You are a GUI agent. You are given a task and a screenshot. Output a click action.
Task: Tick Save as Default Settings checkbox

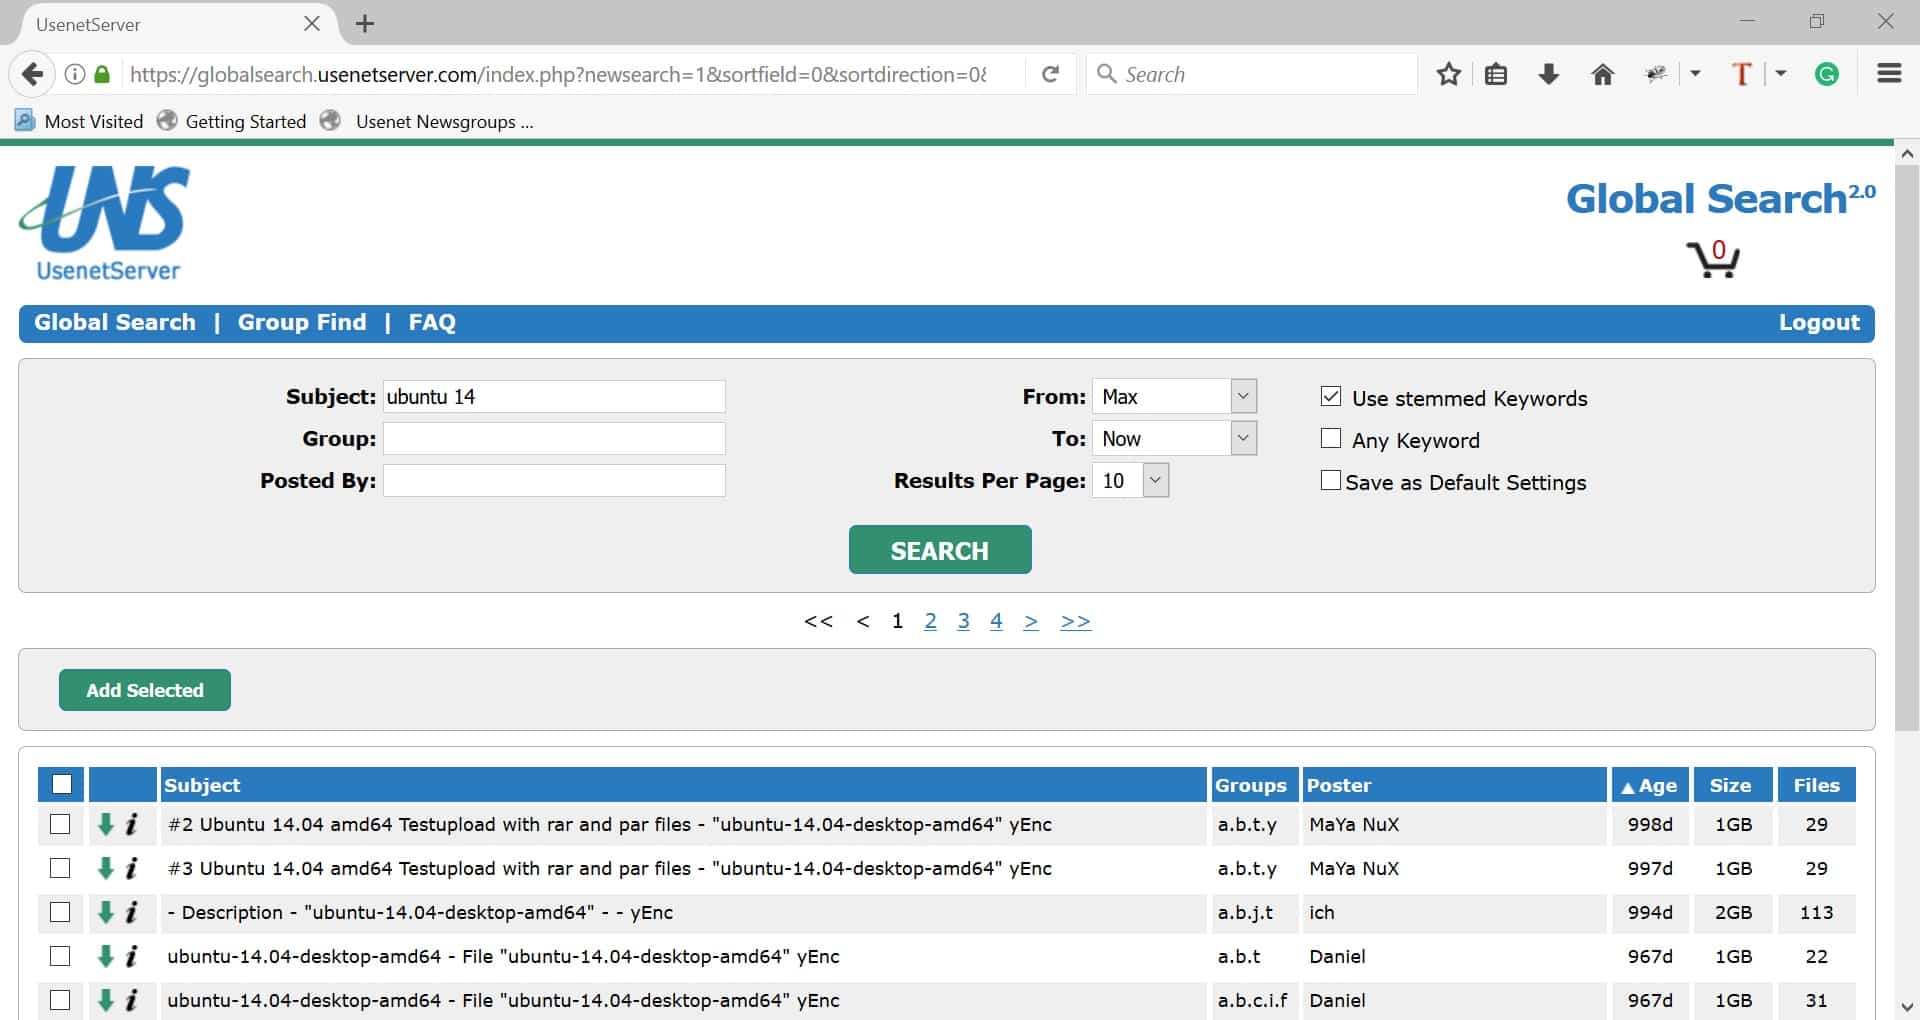coord(1330,481)
